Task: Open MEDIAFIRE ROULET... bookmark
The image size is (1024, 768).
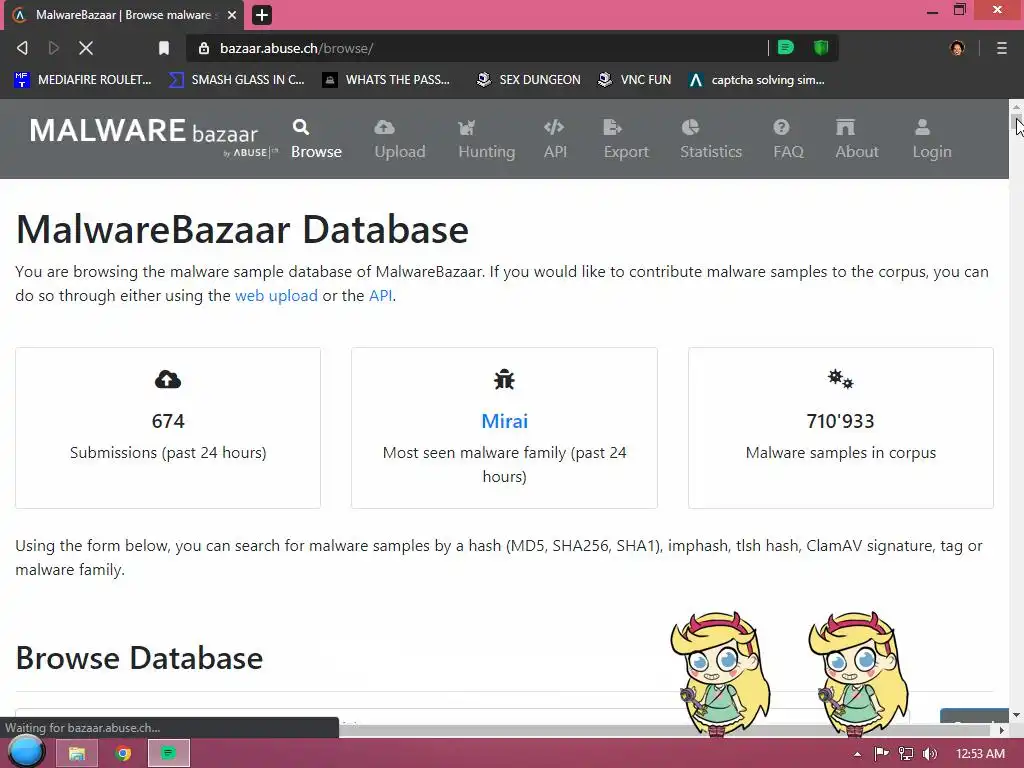Action: point(83,80)
